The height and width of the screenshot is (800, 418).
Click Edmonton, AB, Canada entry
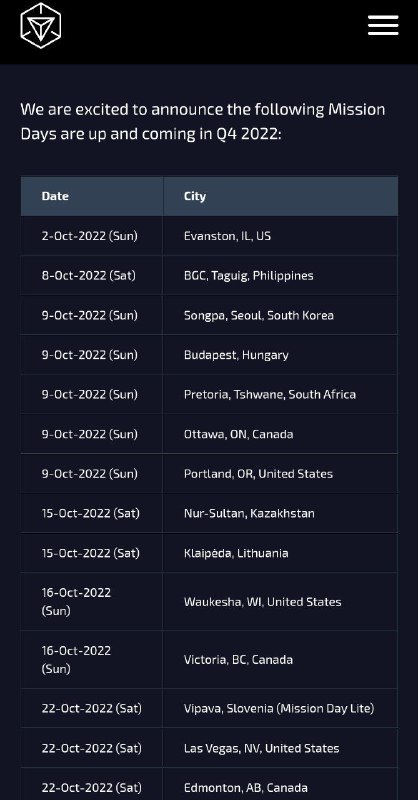point(245,788)
